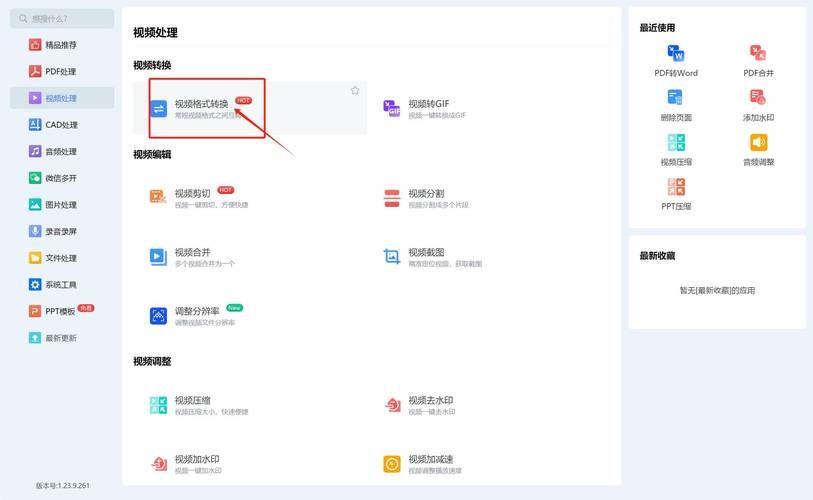This screenshot has width=813, height=500.
Task: Open 精品推荐 in the sidebar
Action: tap(53, 45)
